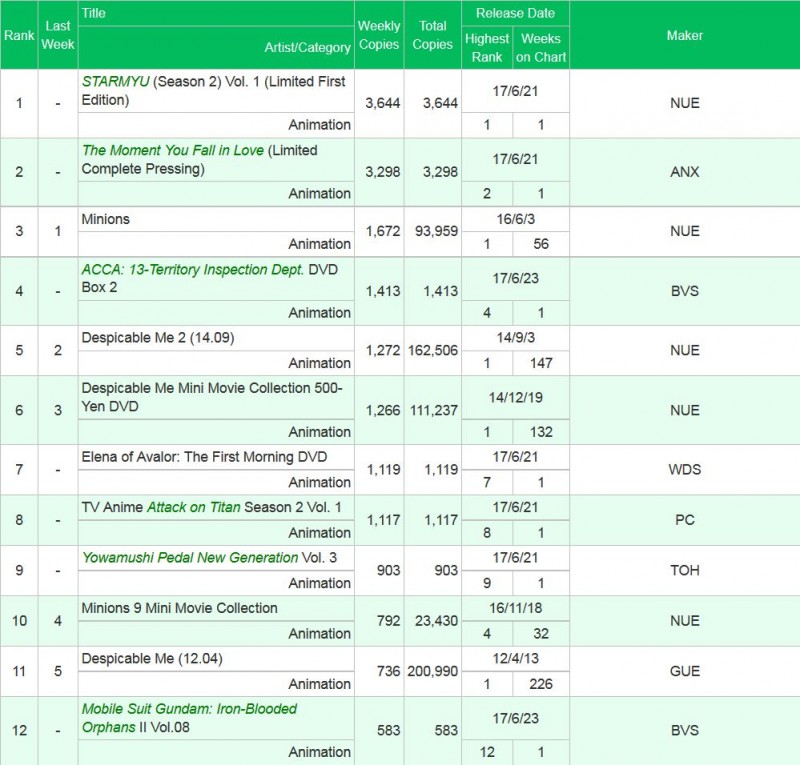Image resolution: width=800 pixels, height=765 pixels.
Task: Select Elena of Avalor: The First Morning DVD
Action: [204, 457]
